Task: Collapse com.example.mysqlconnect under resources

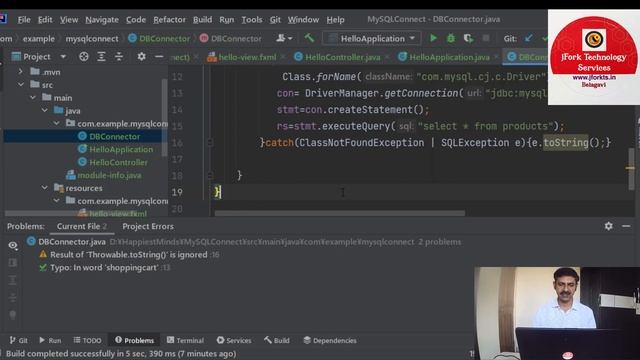Action: 56,201
